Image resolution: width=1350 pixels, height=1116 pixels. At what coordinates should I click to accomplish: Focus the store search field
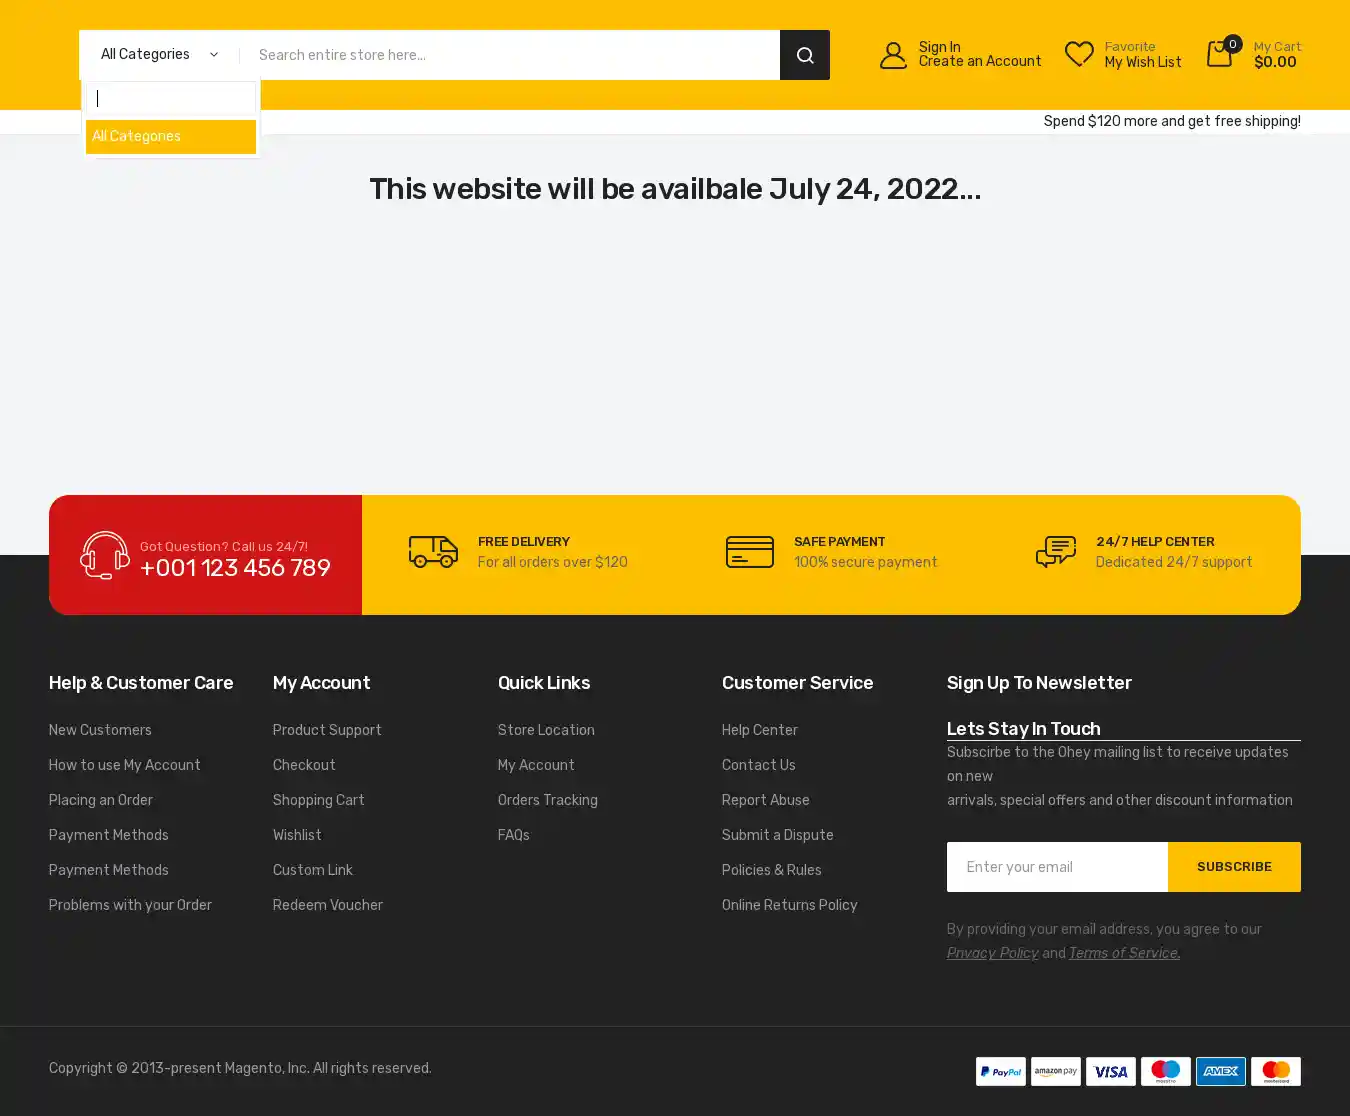pyautogui.click(x=510, y=55)
